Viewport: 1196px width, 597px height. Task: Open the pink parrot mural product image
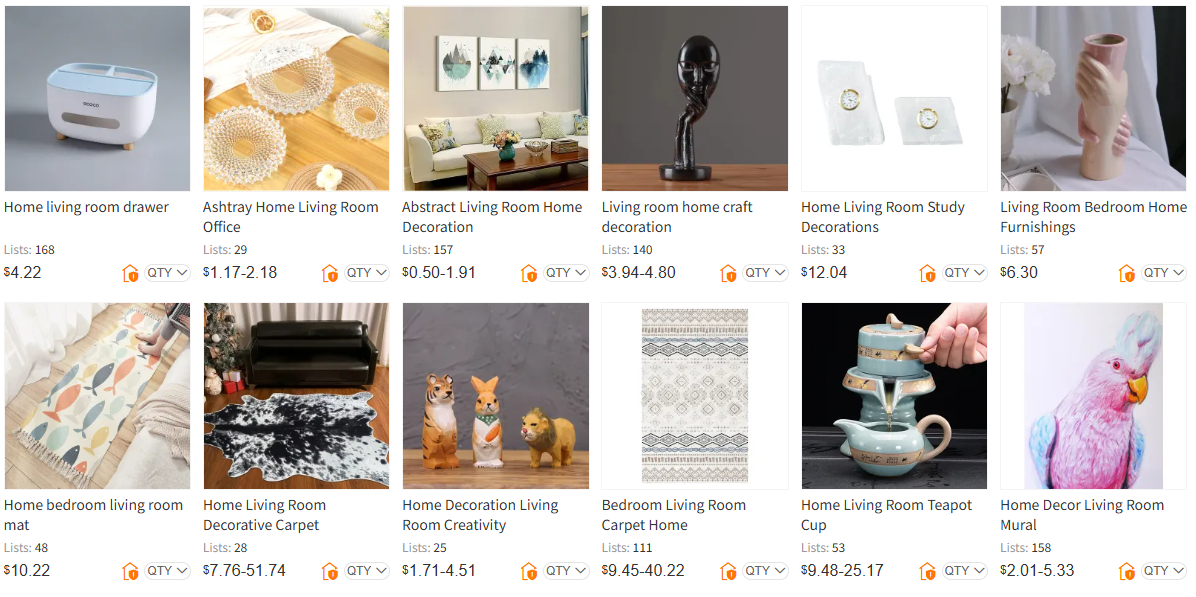pyautogui.click(x=1094, y=396)
